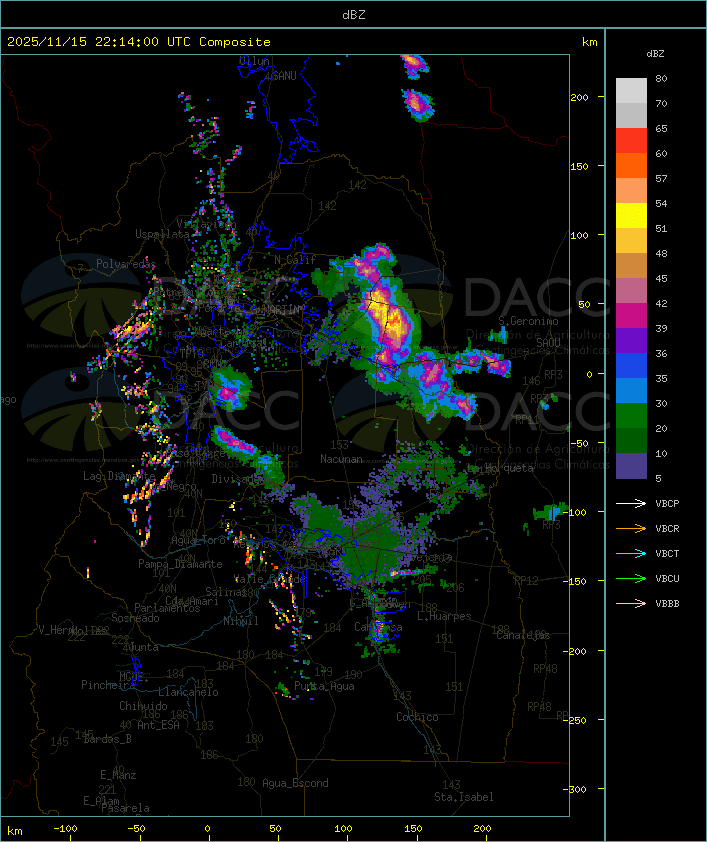The height and width of the screenshot is (842, 707).
Task: Click the Bardas_B place label
Action: point(107,739)
